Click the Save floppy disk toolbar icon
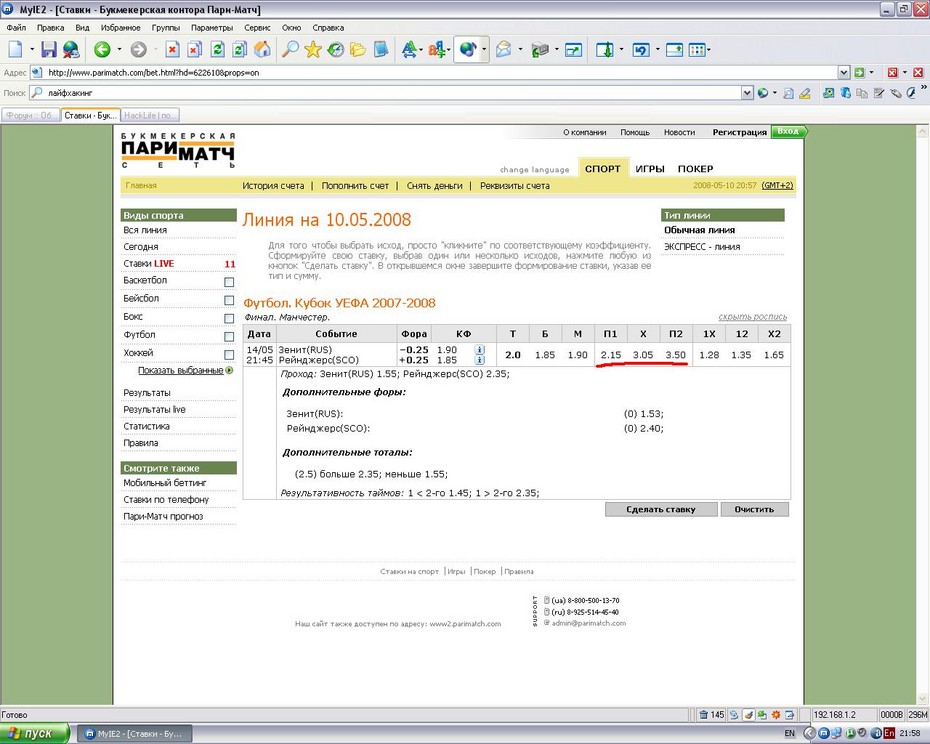 [49, 49]
